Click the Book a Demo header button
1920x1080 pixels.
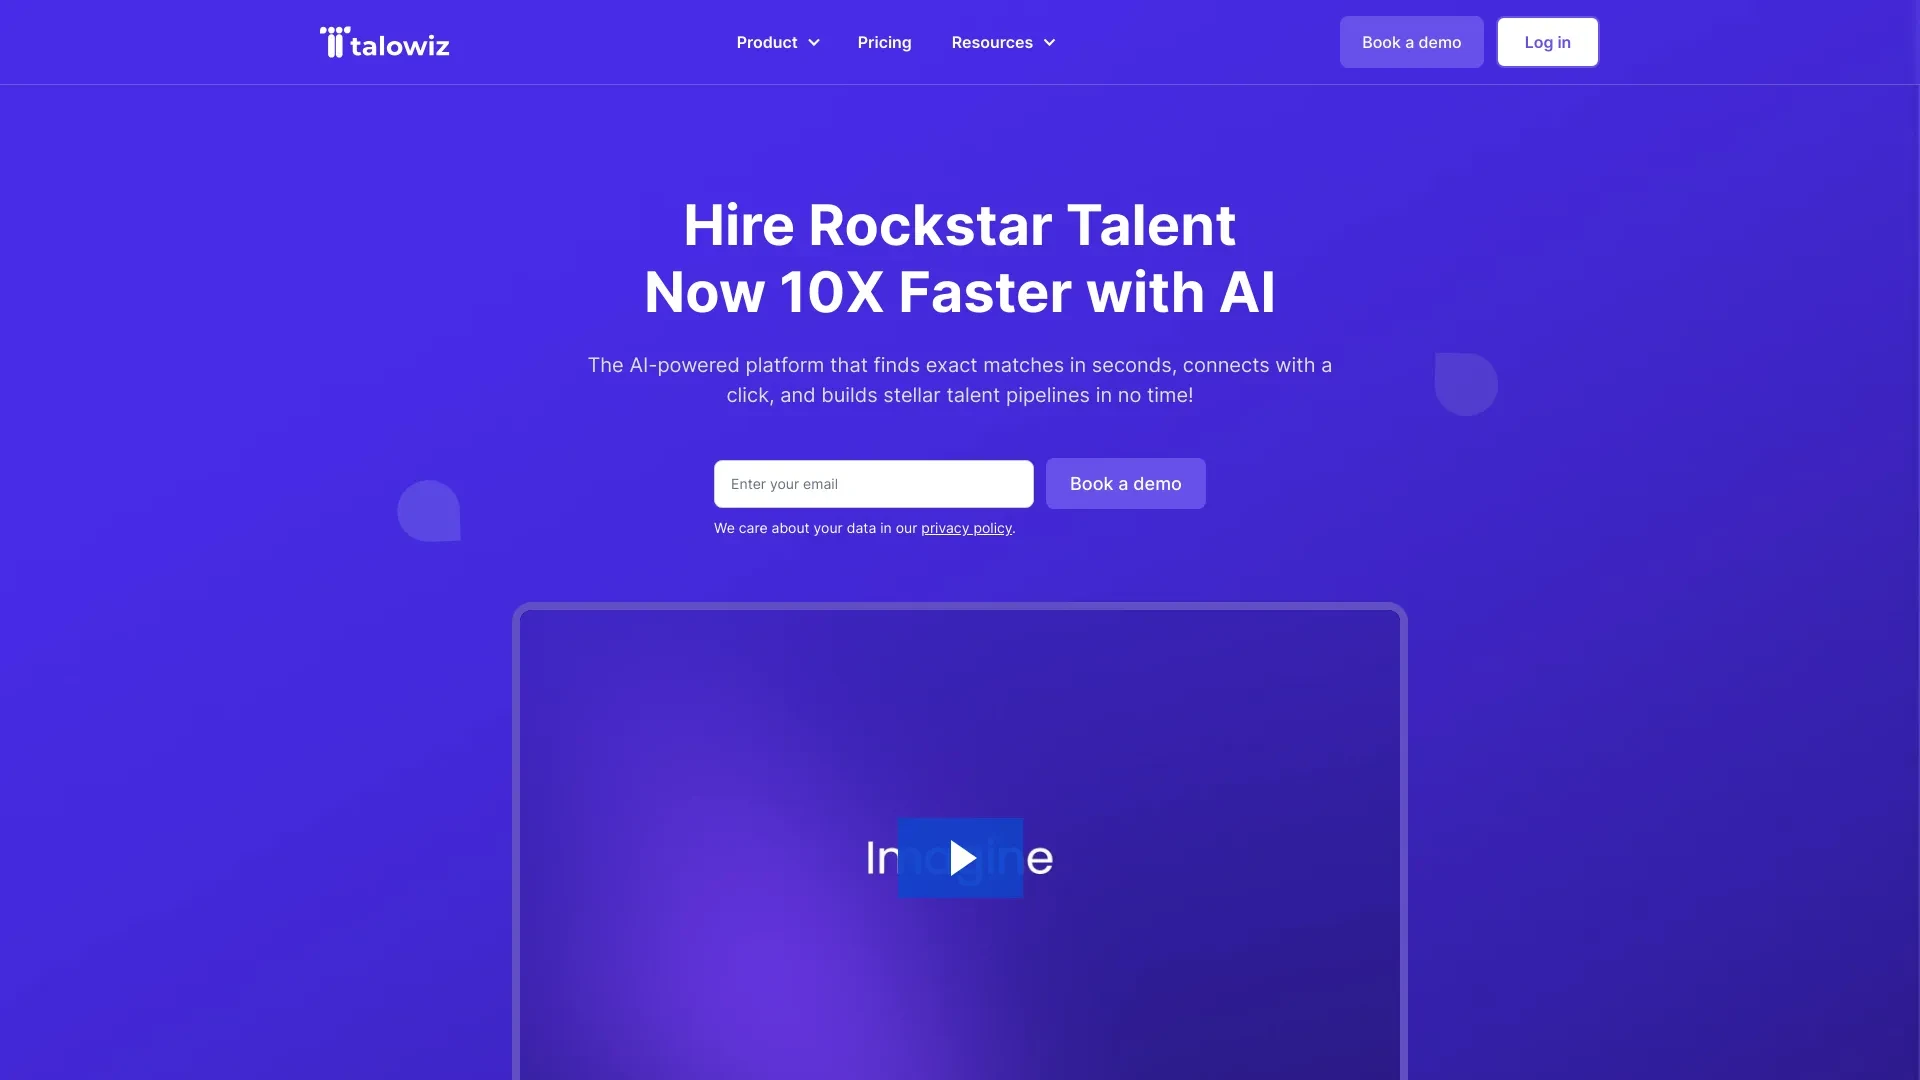(1411, 41)
